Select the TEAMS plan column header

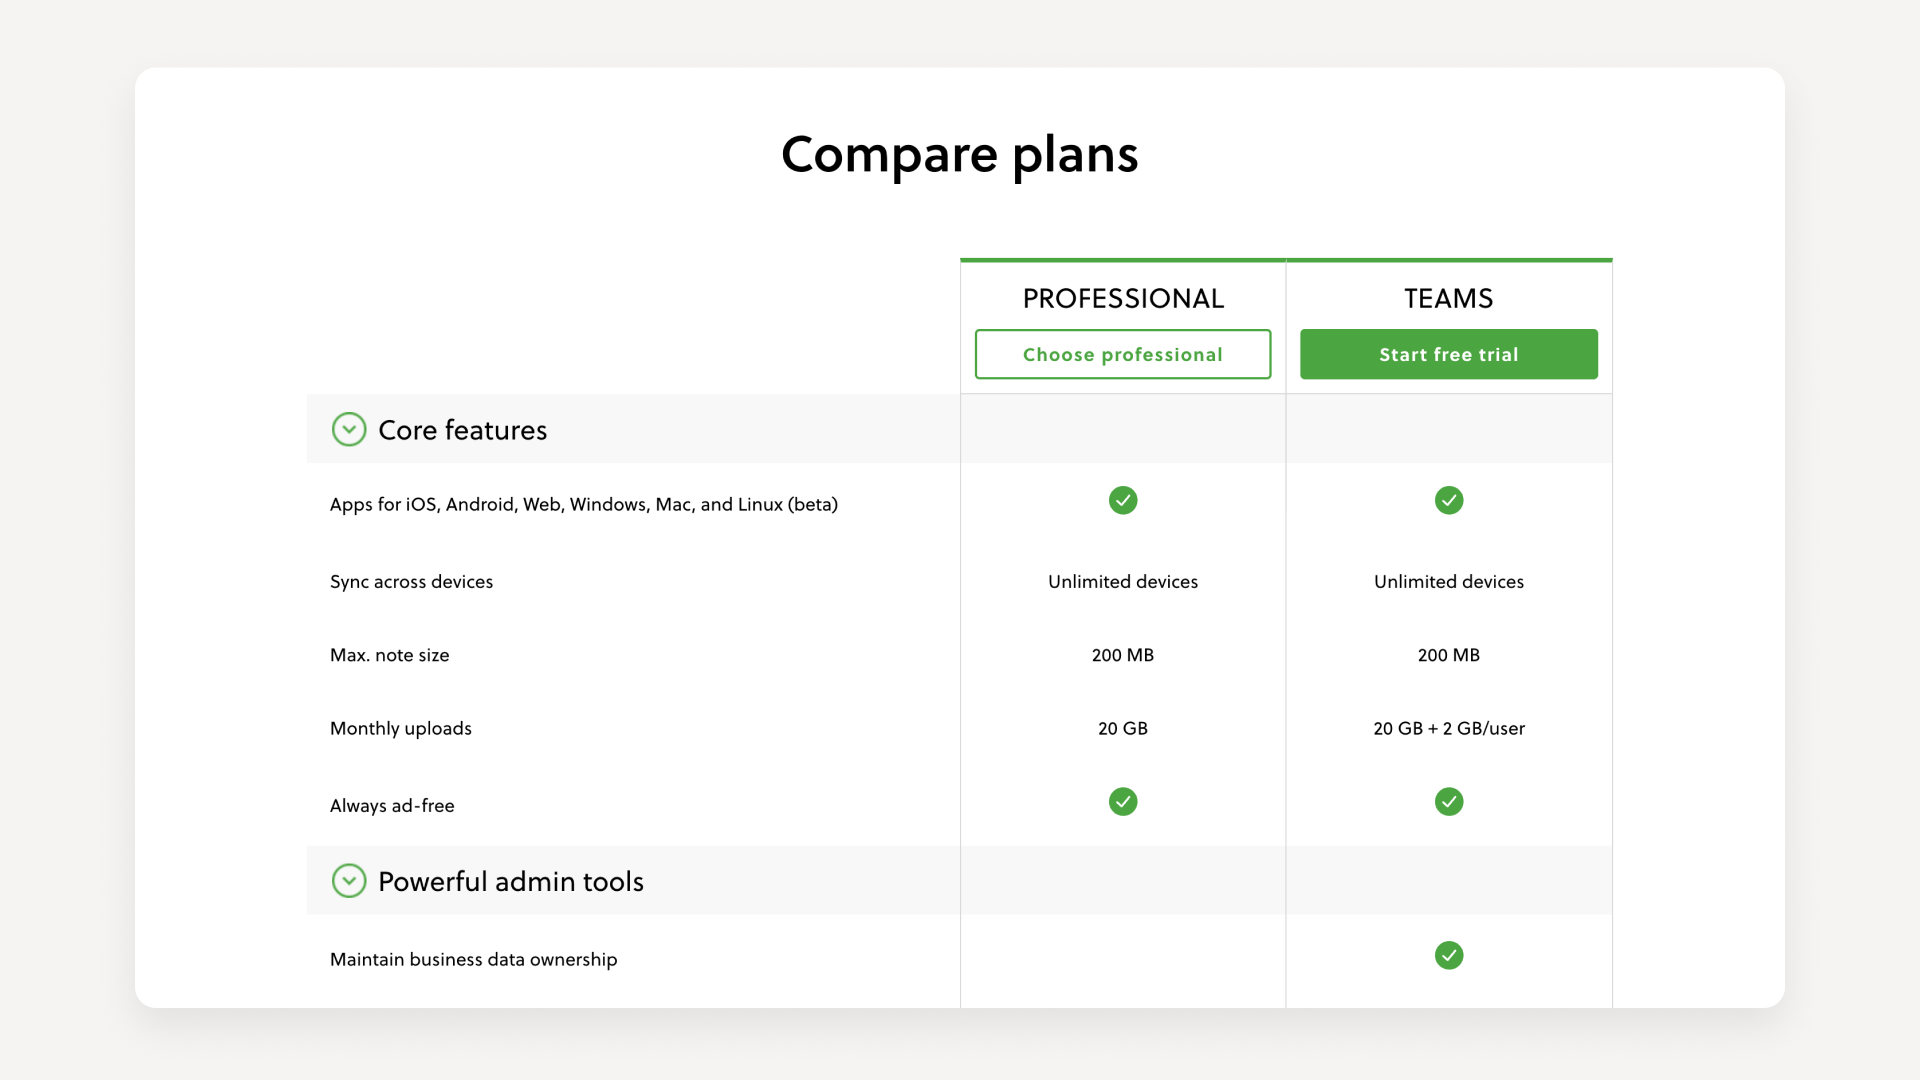click(1448, 298)
